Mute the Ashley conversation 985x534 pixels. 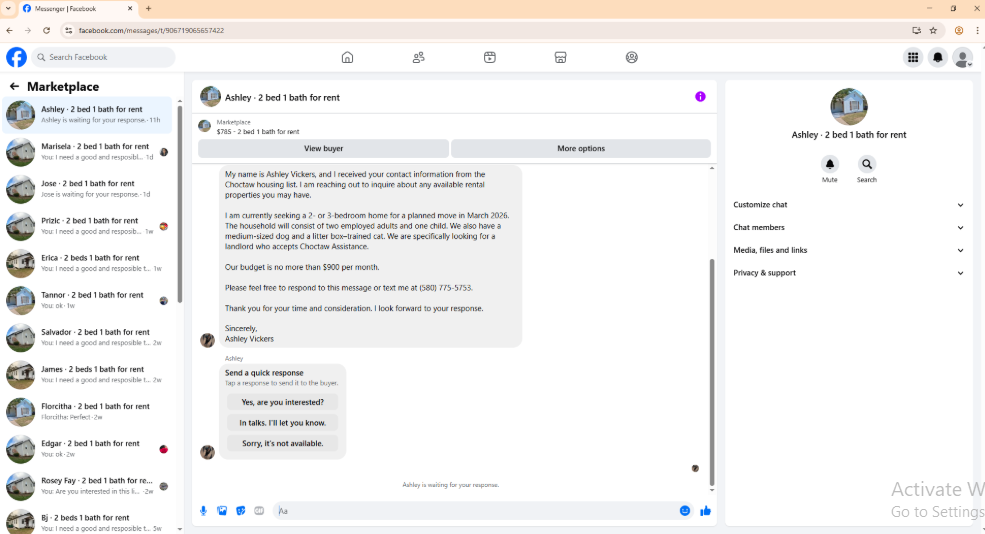(830, 164)
